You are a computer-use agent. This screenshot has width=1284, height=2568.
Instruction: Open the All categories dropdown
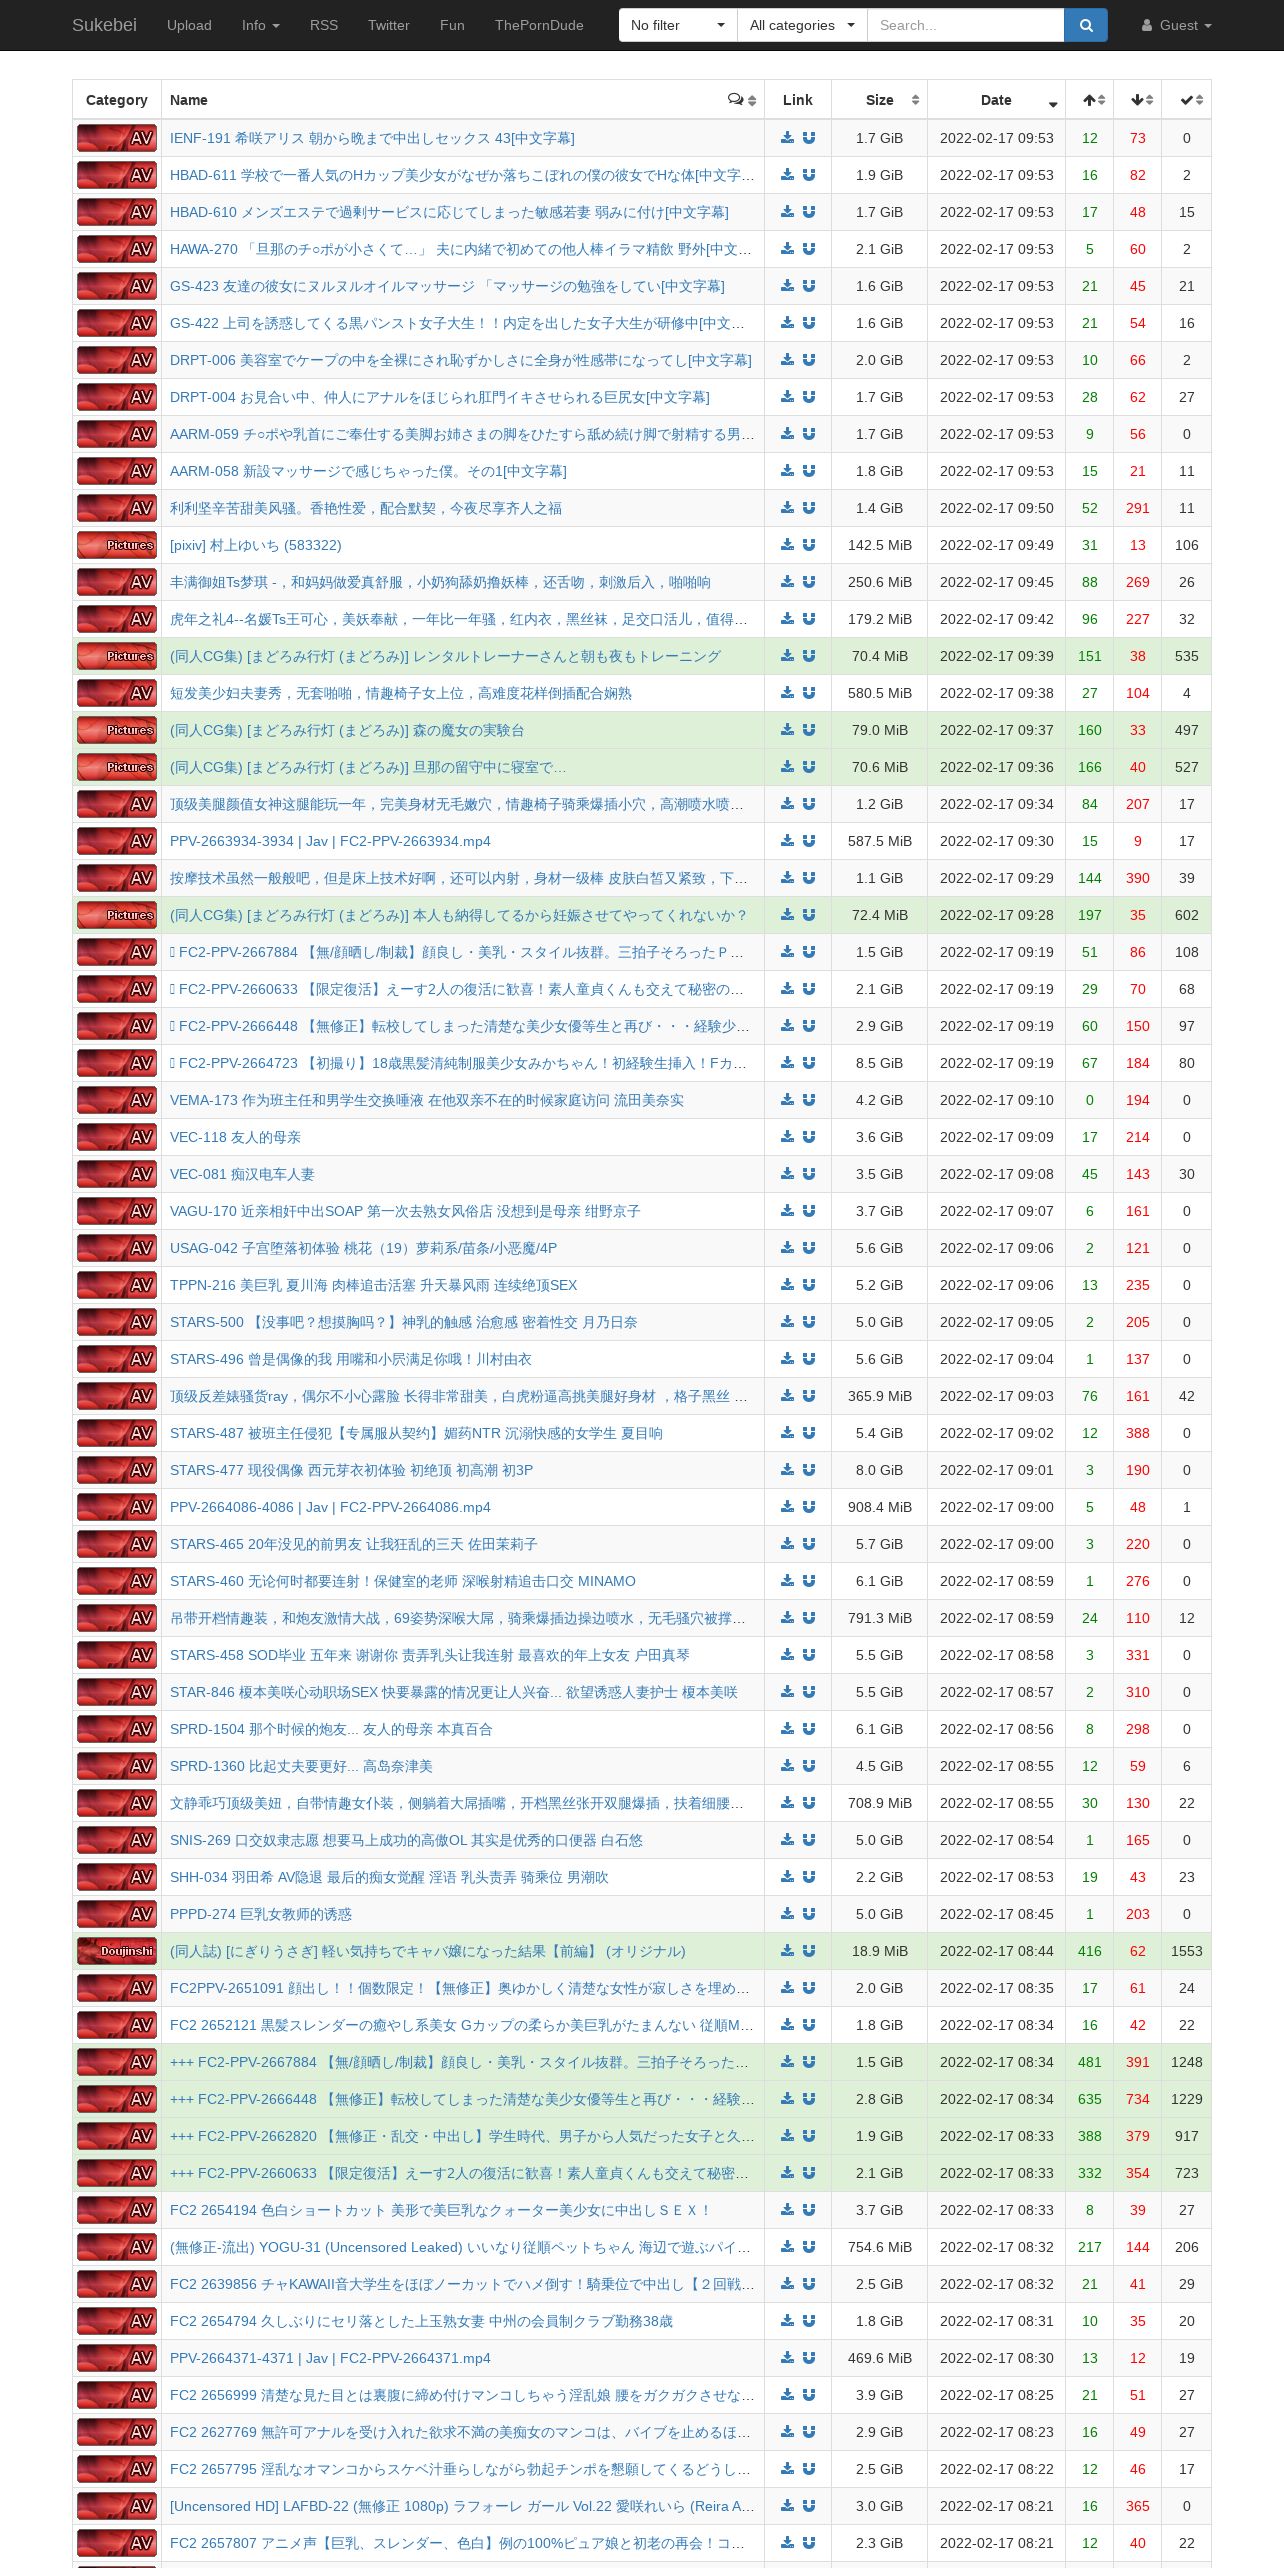tap(802, 25)
